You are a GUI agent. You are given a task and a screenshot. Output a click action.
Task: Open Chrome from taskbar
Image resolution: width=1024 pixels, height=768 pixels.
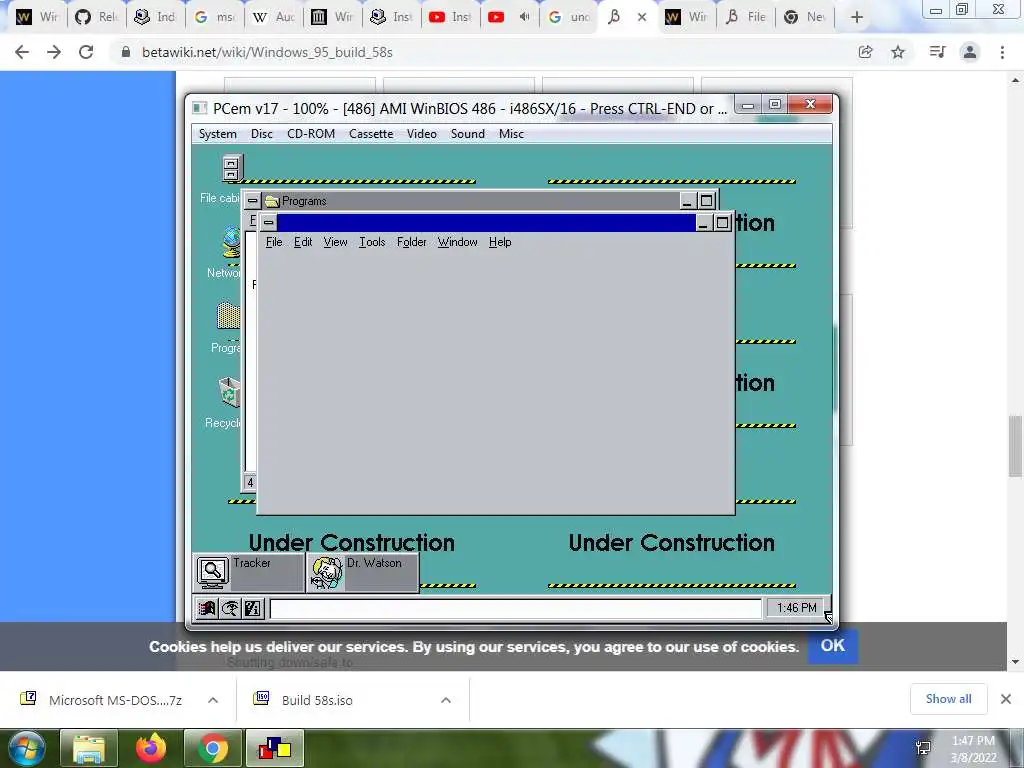click(212, 748)
